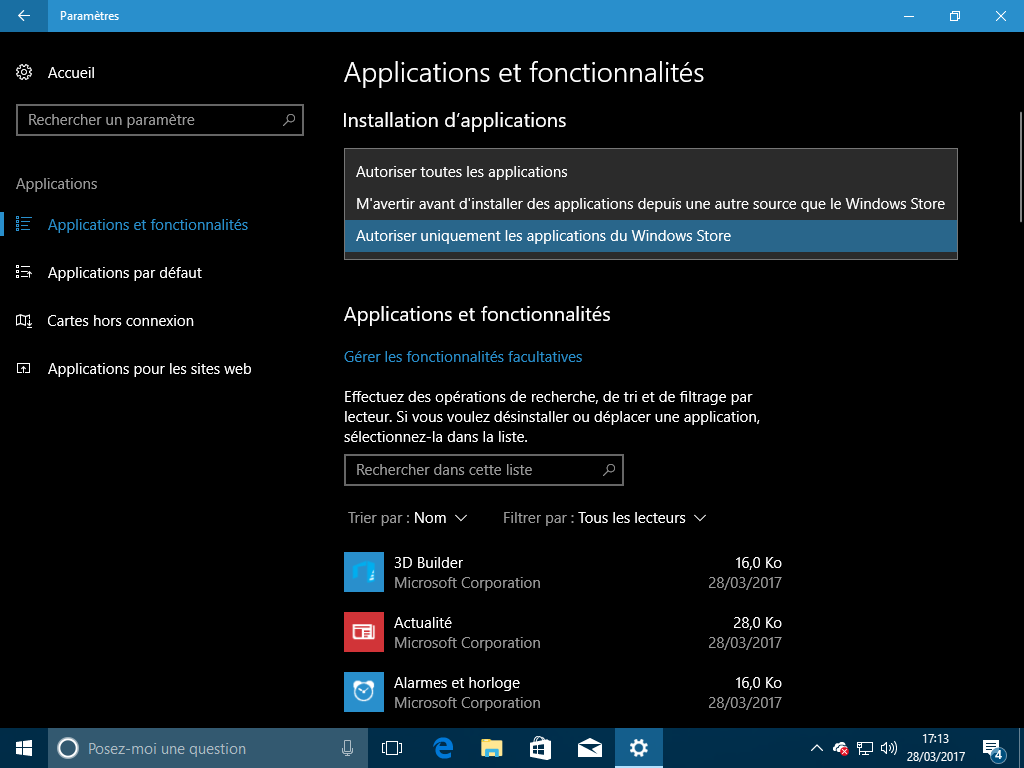Open Windows Store from taskbar
1024x768 pixels.
(541, 748)
